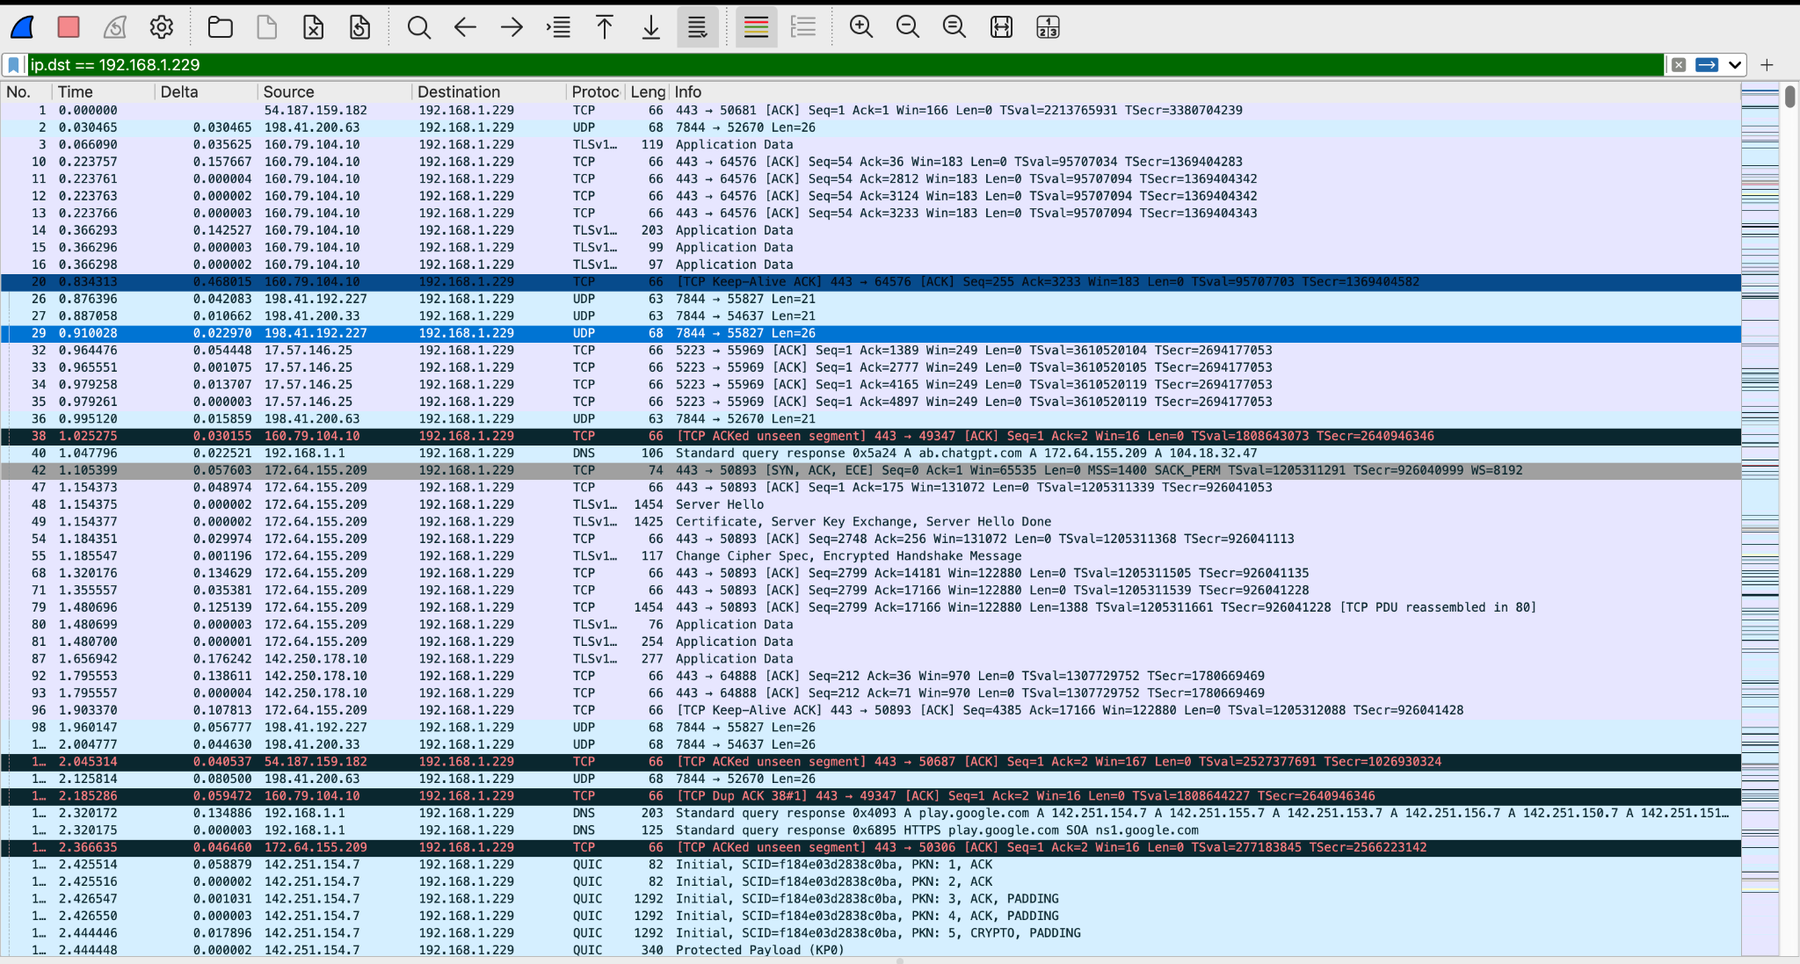The width and height of the screenshot is (1800, 964).
Task: Stop the running packet capture
Action: (x=69, y=27)
